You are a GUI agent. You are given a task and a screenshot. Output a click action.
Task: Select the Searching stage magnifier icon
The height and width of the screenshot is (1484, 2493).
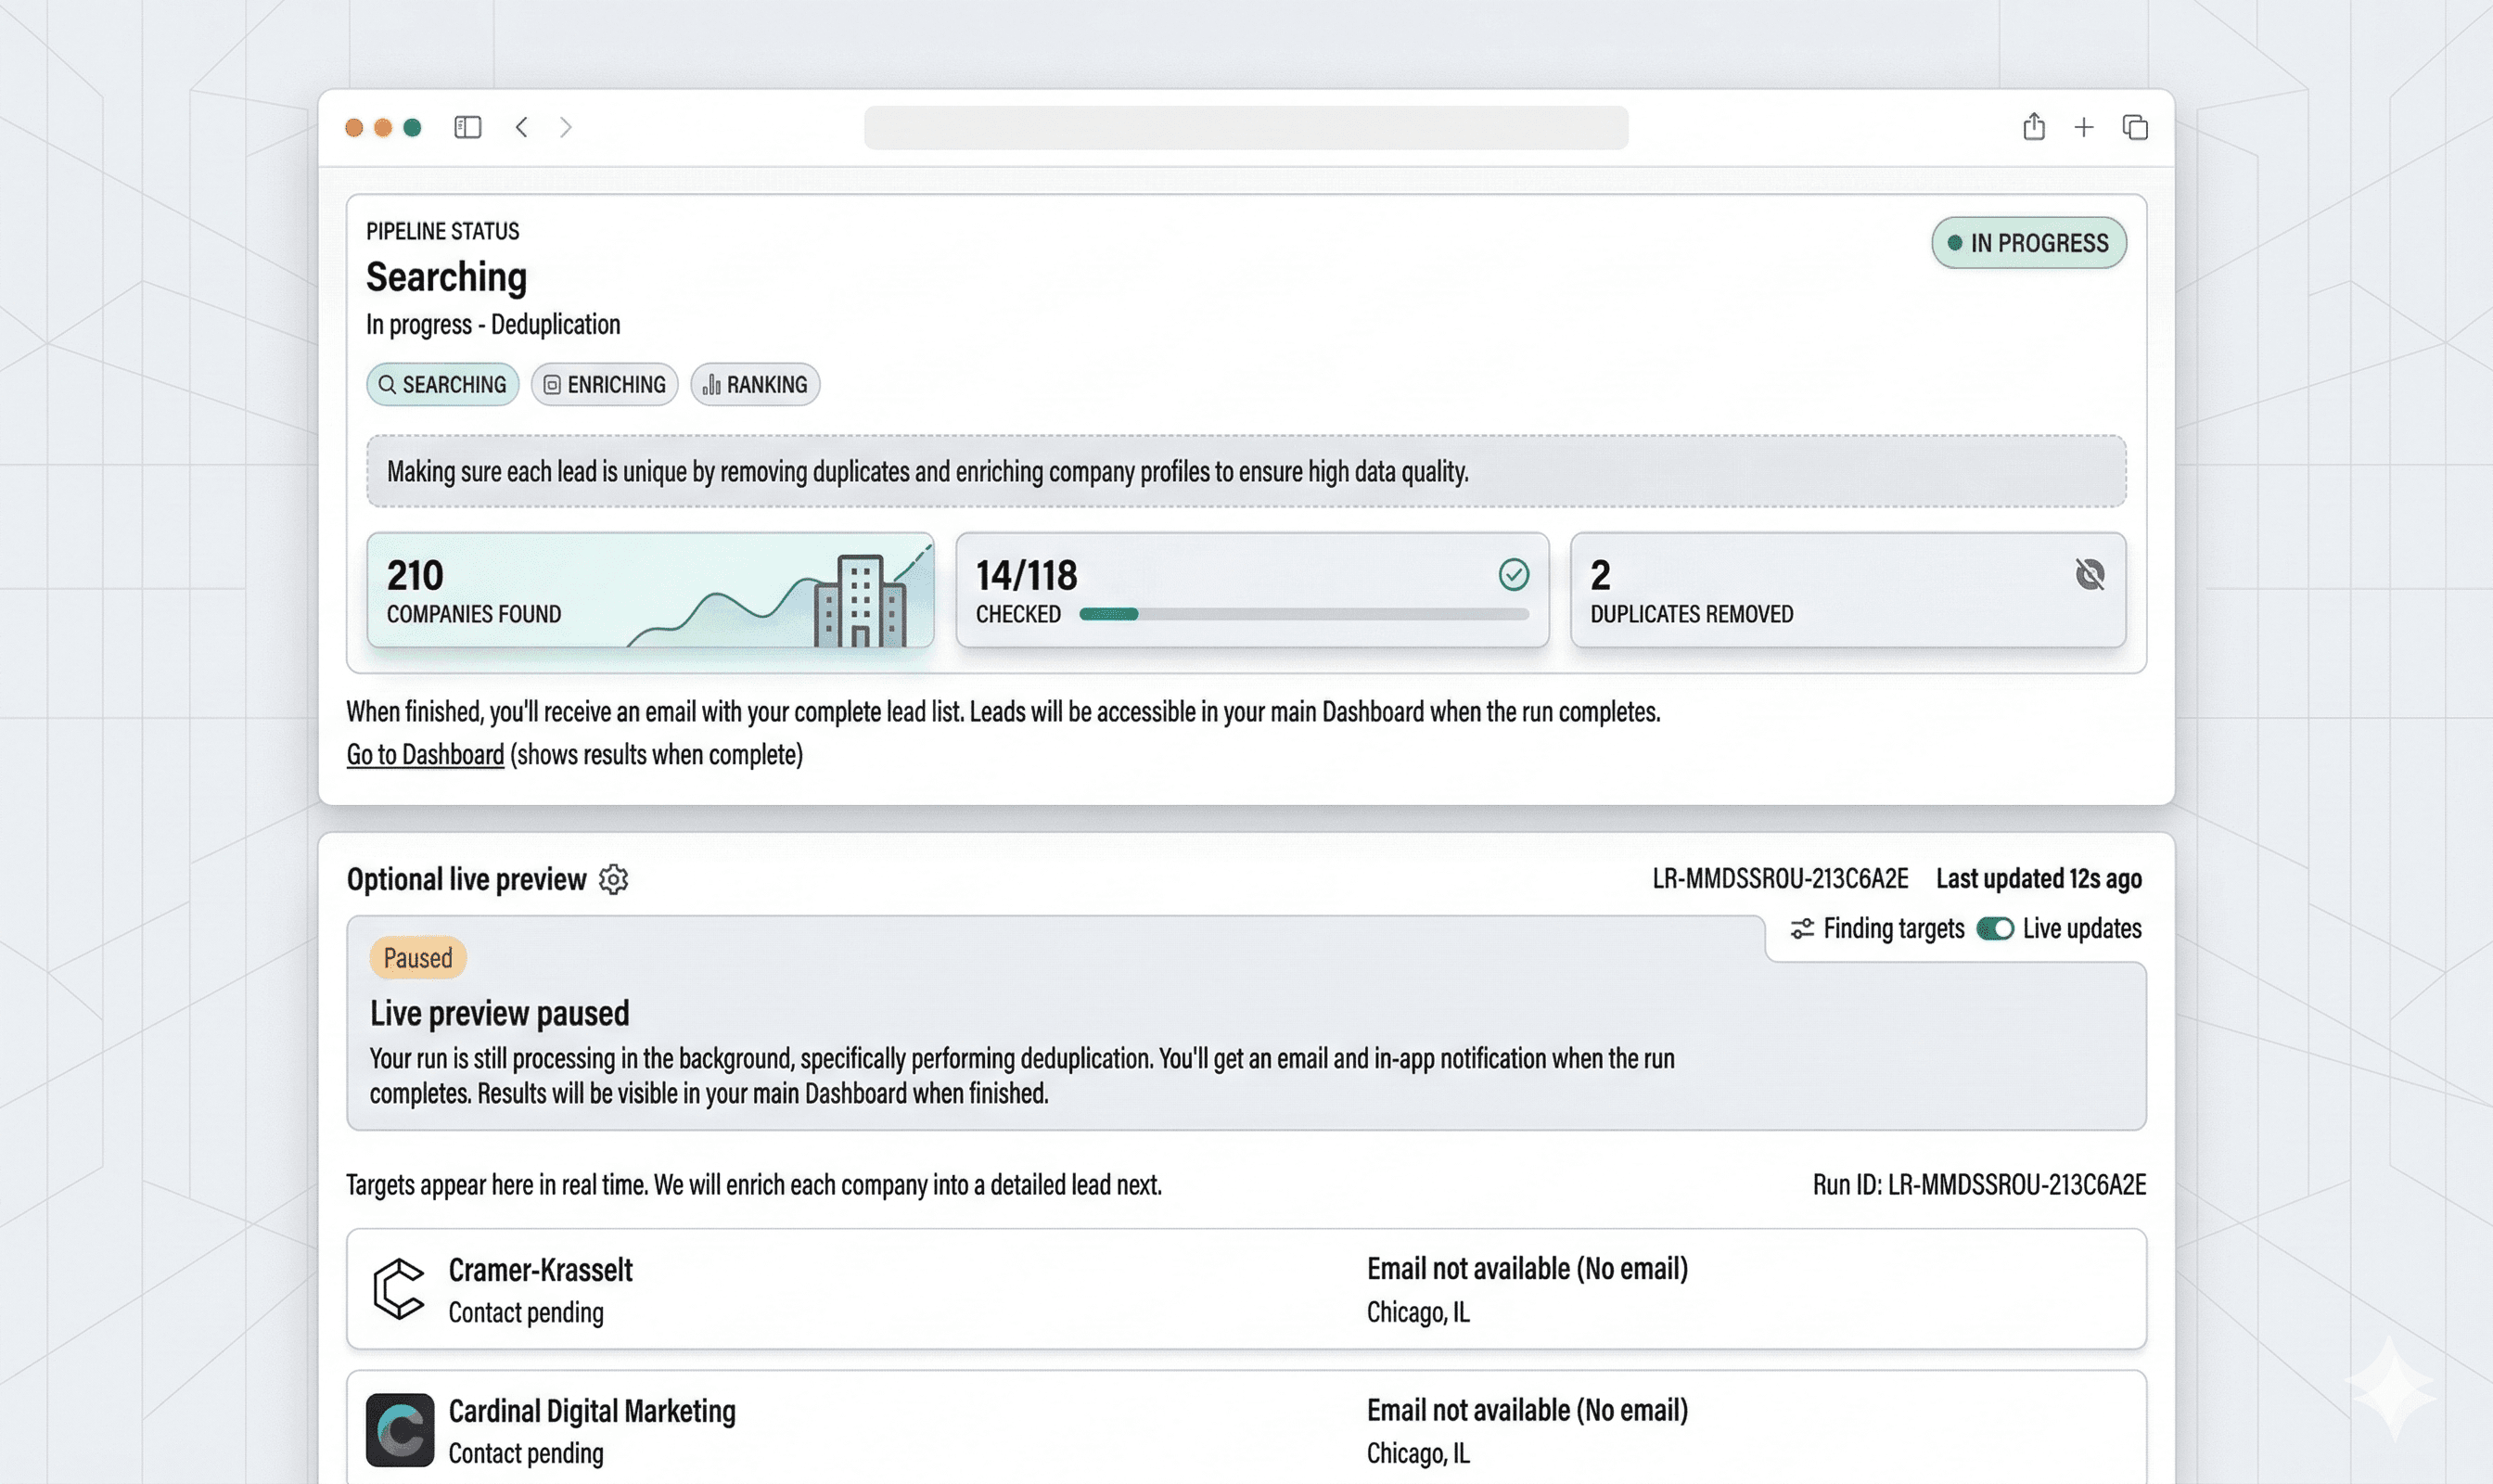(x=389, y=384)
